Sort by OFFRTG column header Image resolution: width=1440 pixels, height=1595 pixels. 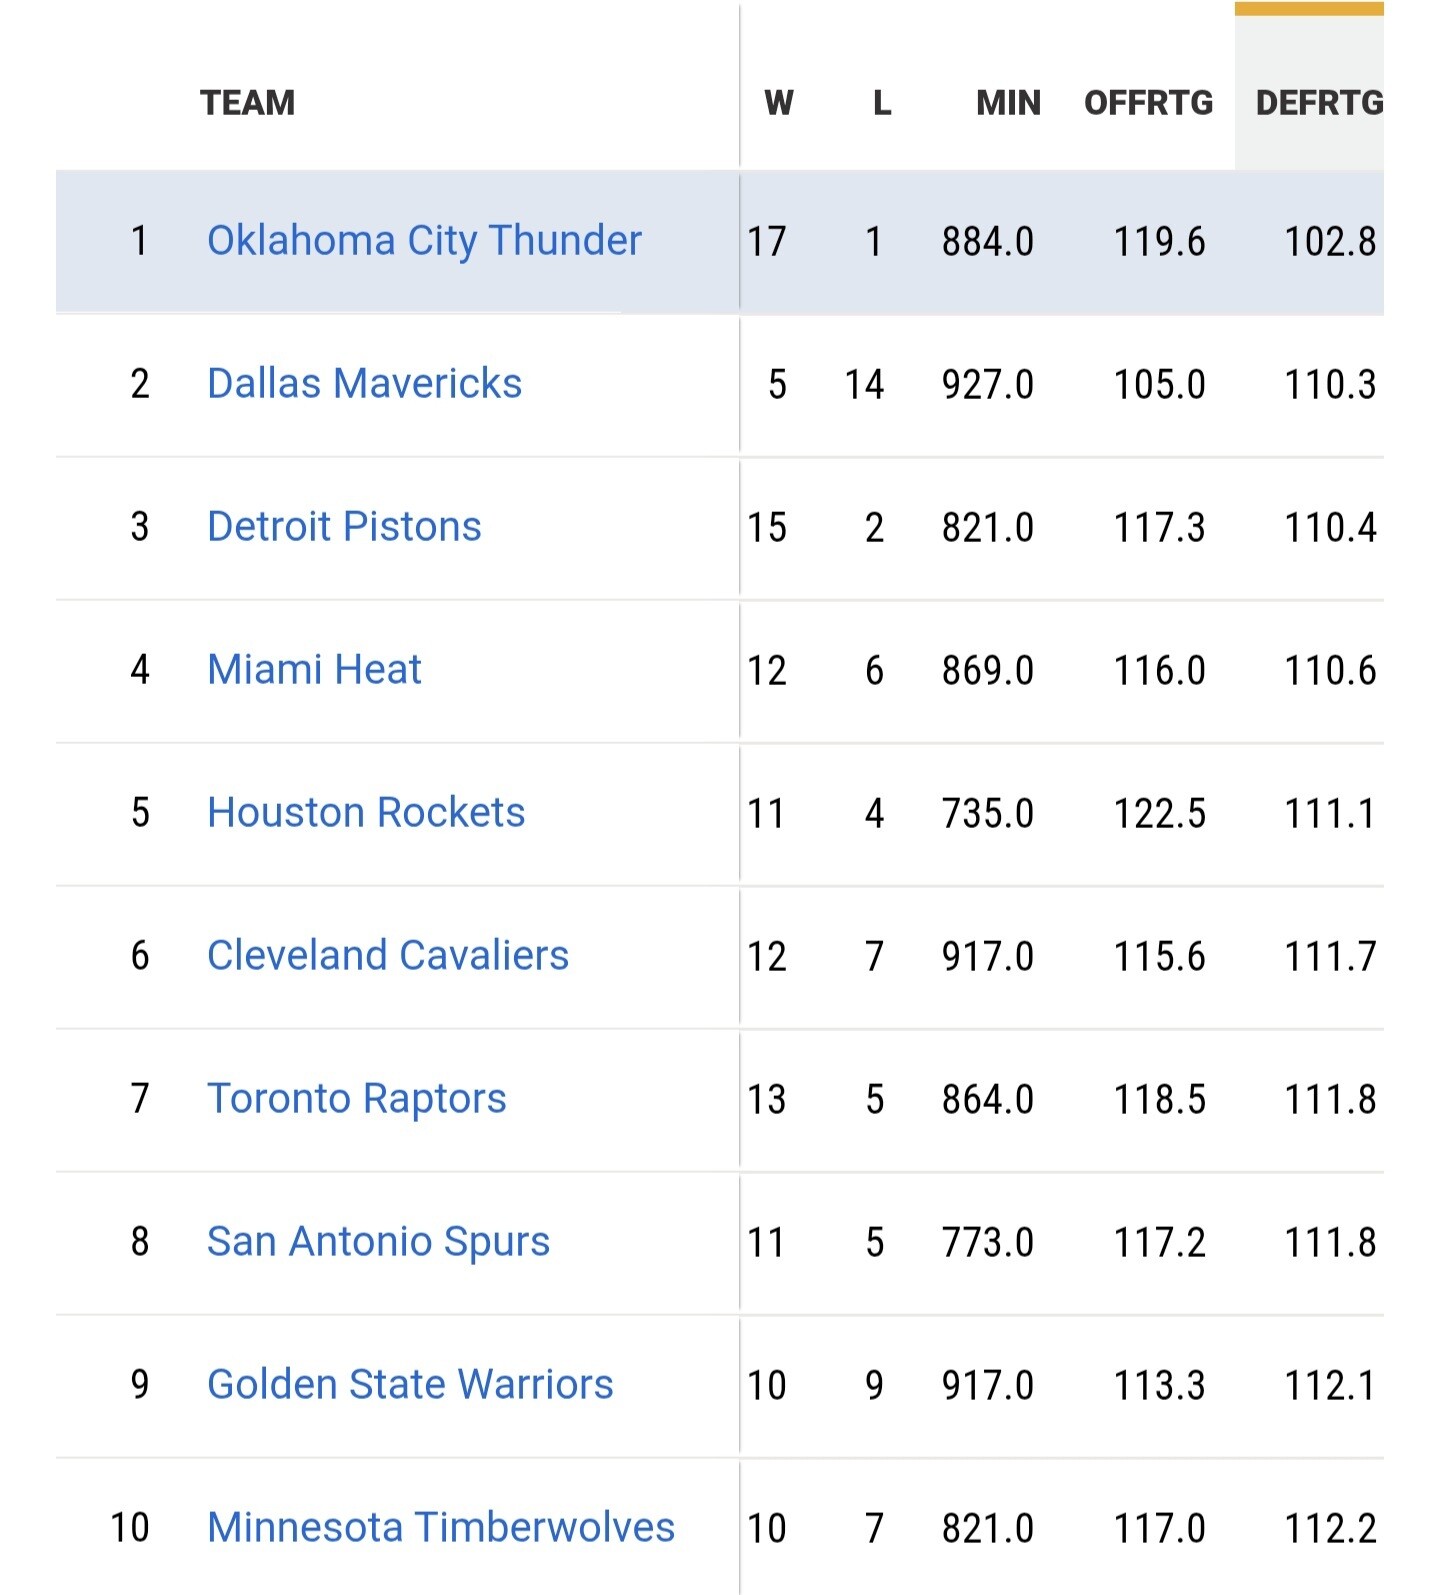click(1148, 103)
